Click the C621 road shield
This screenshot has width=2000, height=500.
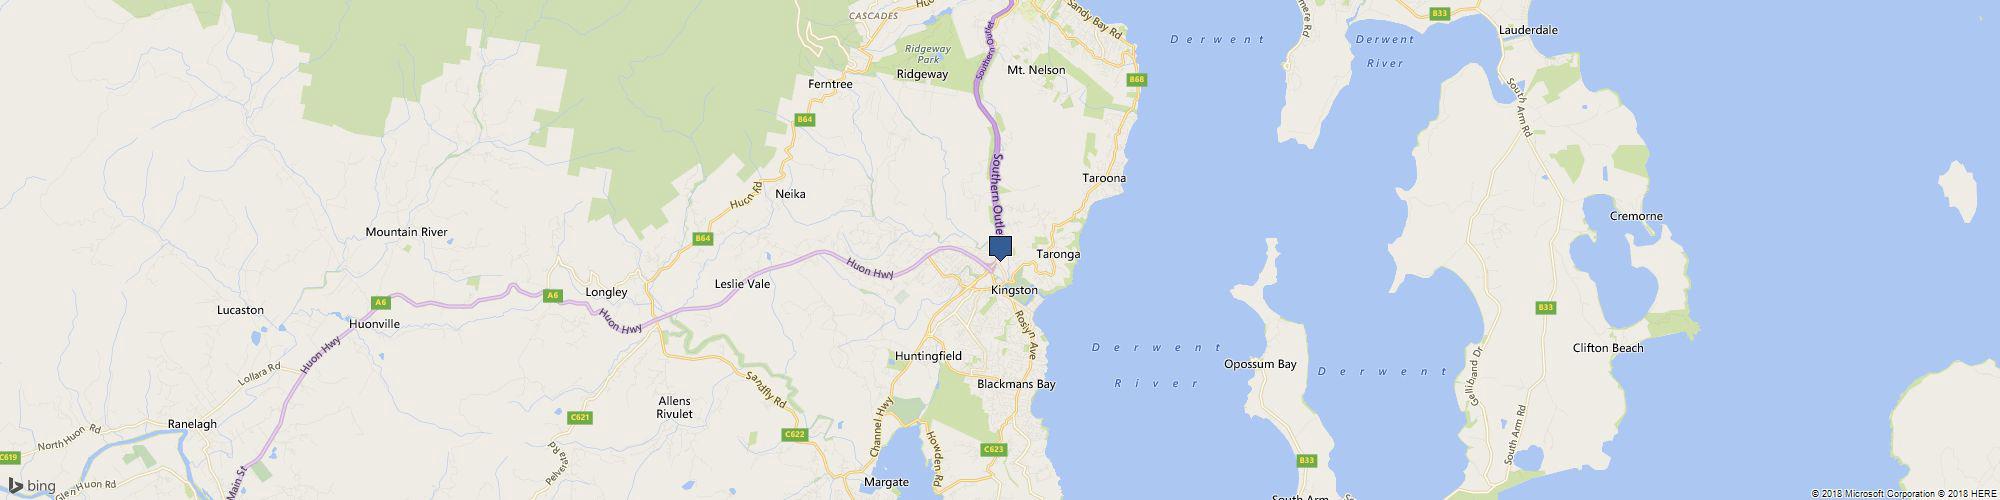[579, 417]
